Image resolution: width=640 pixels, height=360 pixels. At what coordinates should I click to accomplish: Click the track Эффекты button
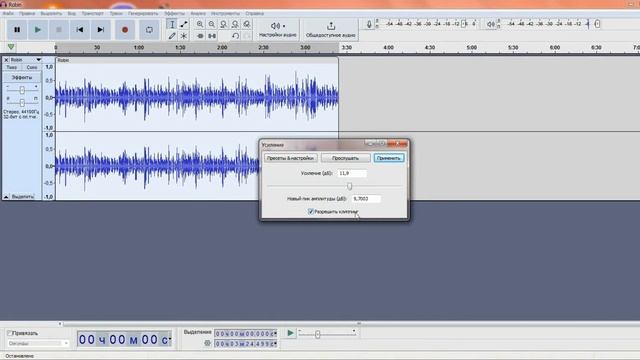[22, 78]
